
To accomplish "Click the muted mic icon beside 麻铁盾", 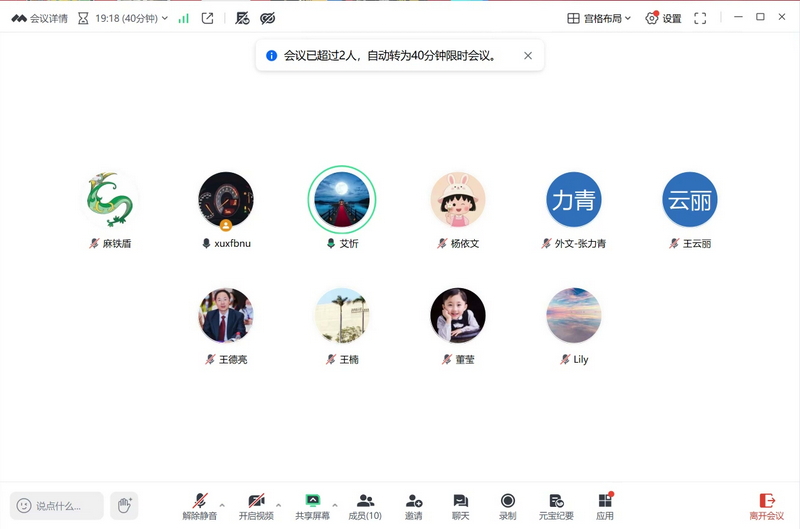I will (x=94, y=243).
